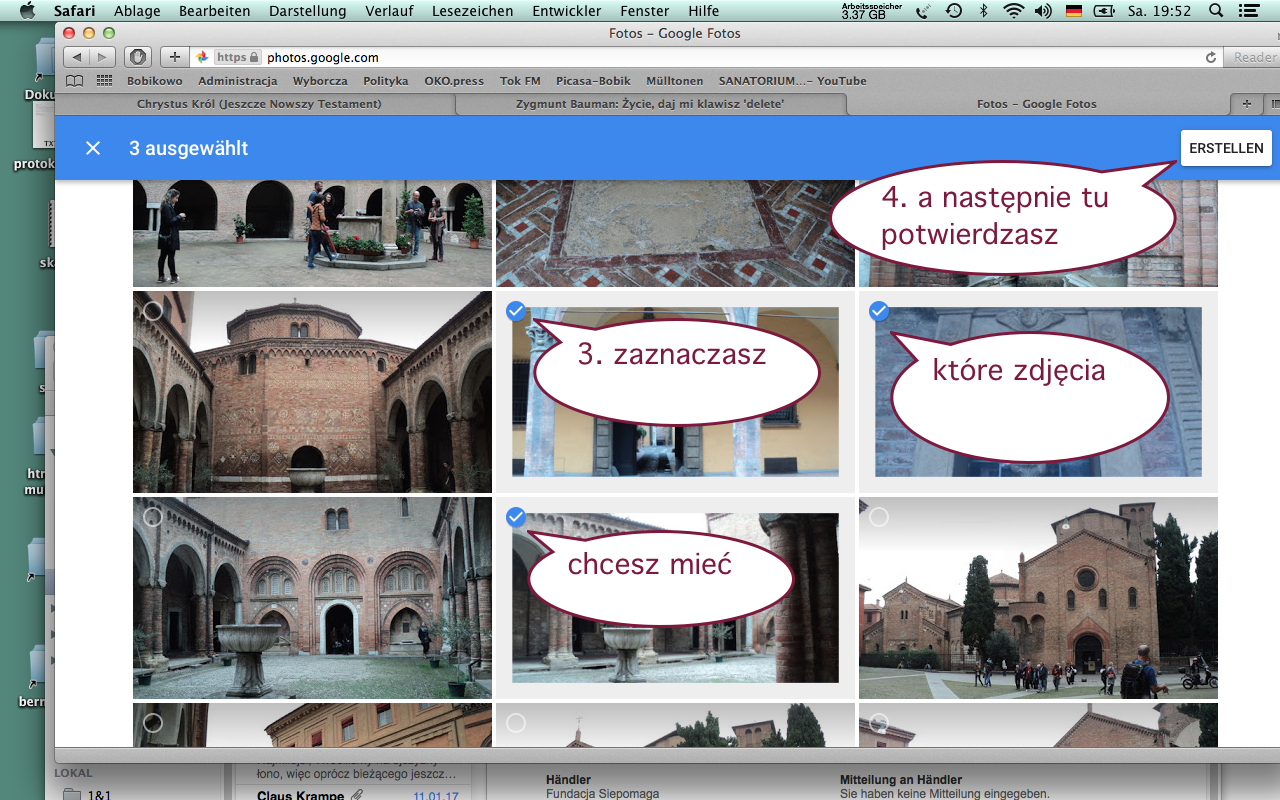
Task: Open the church square photo thumbnail
Action: pos(1038,598)
